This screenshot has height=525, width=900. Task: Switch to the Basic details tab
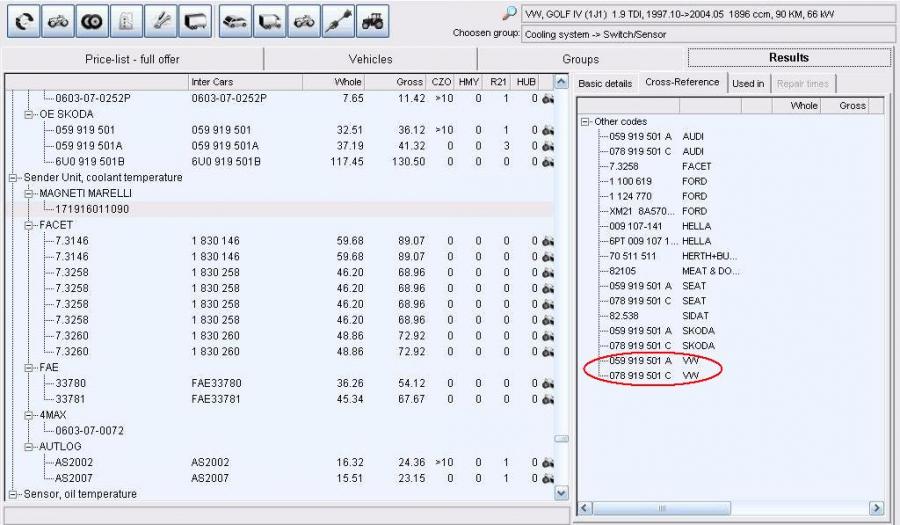tap(605, 84)
